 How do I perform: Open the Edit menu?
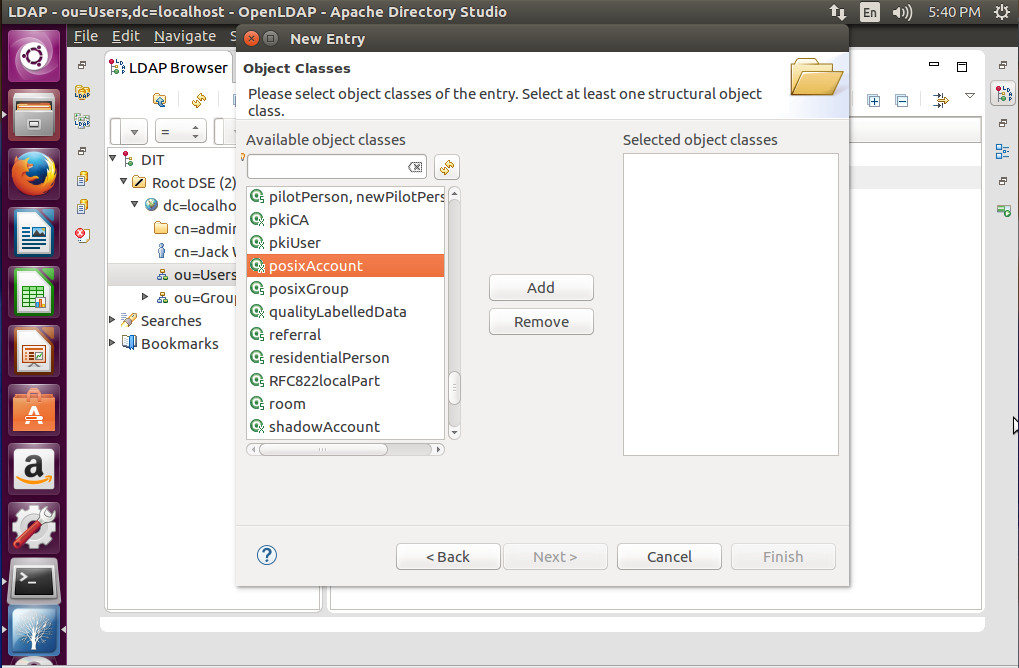click(126, 36)
